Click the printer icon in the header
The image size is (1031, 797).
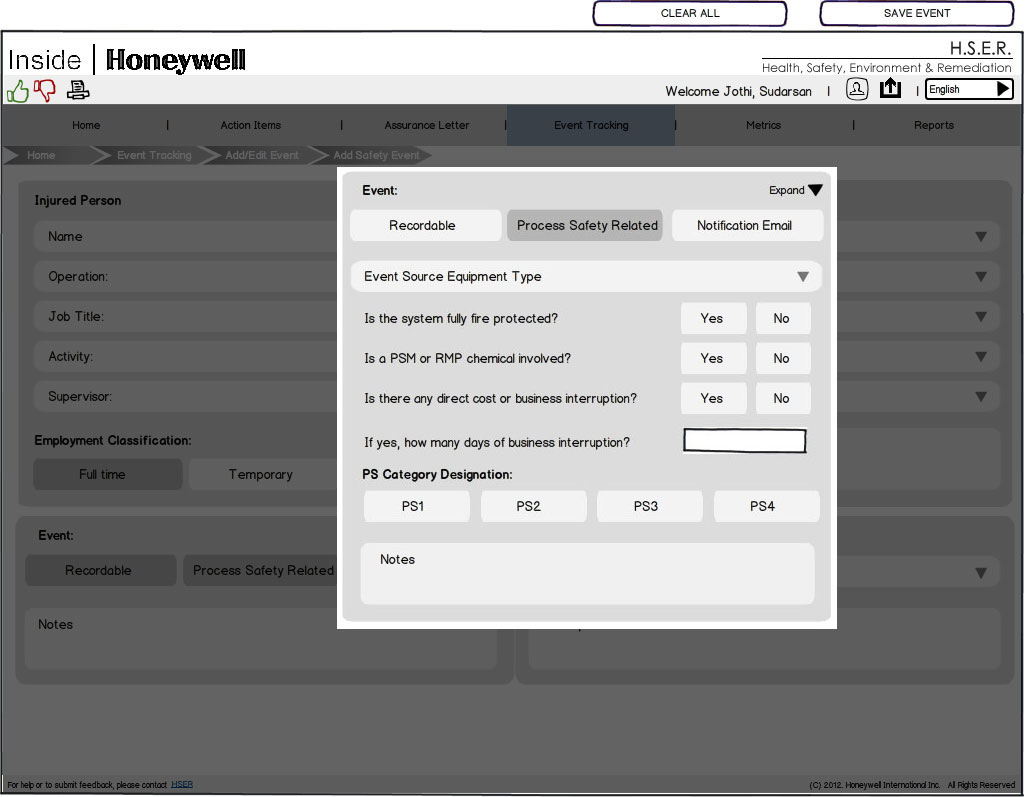pos(78,91)
